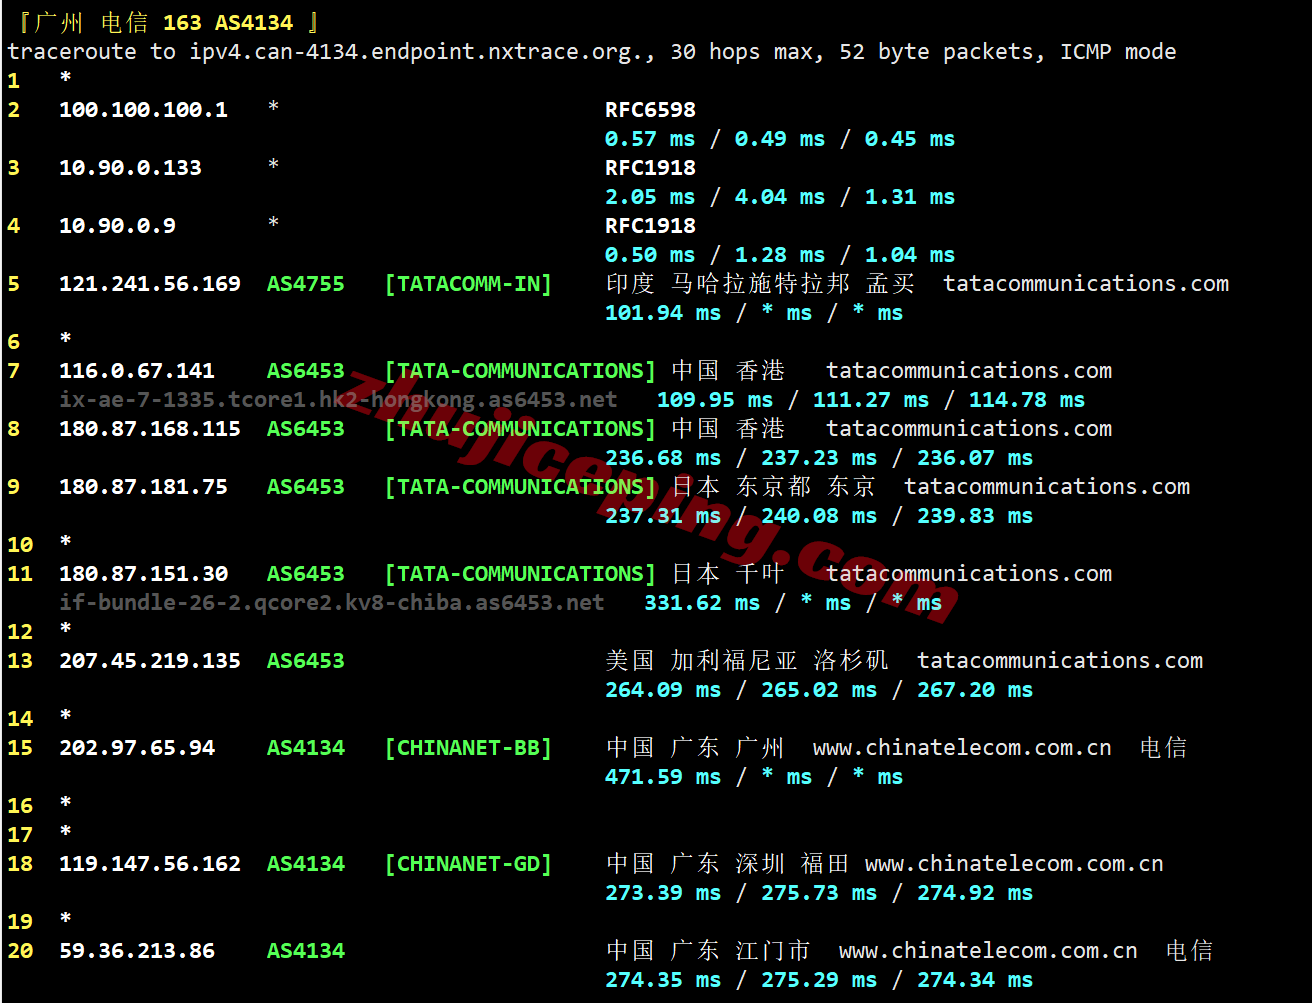1312x1003 pixels.
Task: Select IP address 119.147.56.162
Action: click(150, 864)
